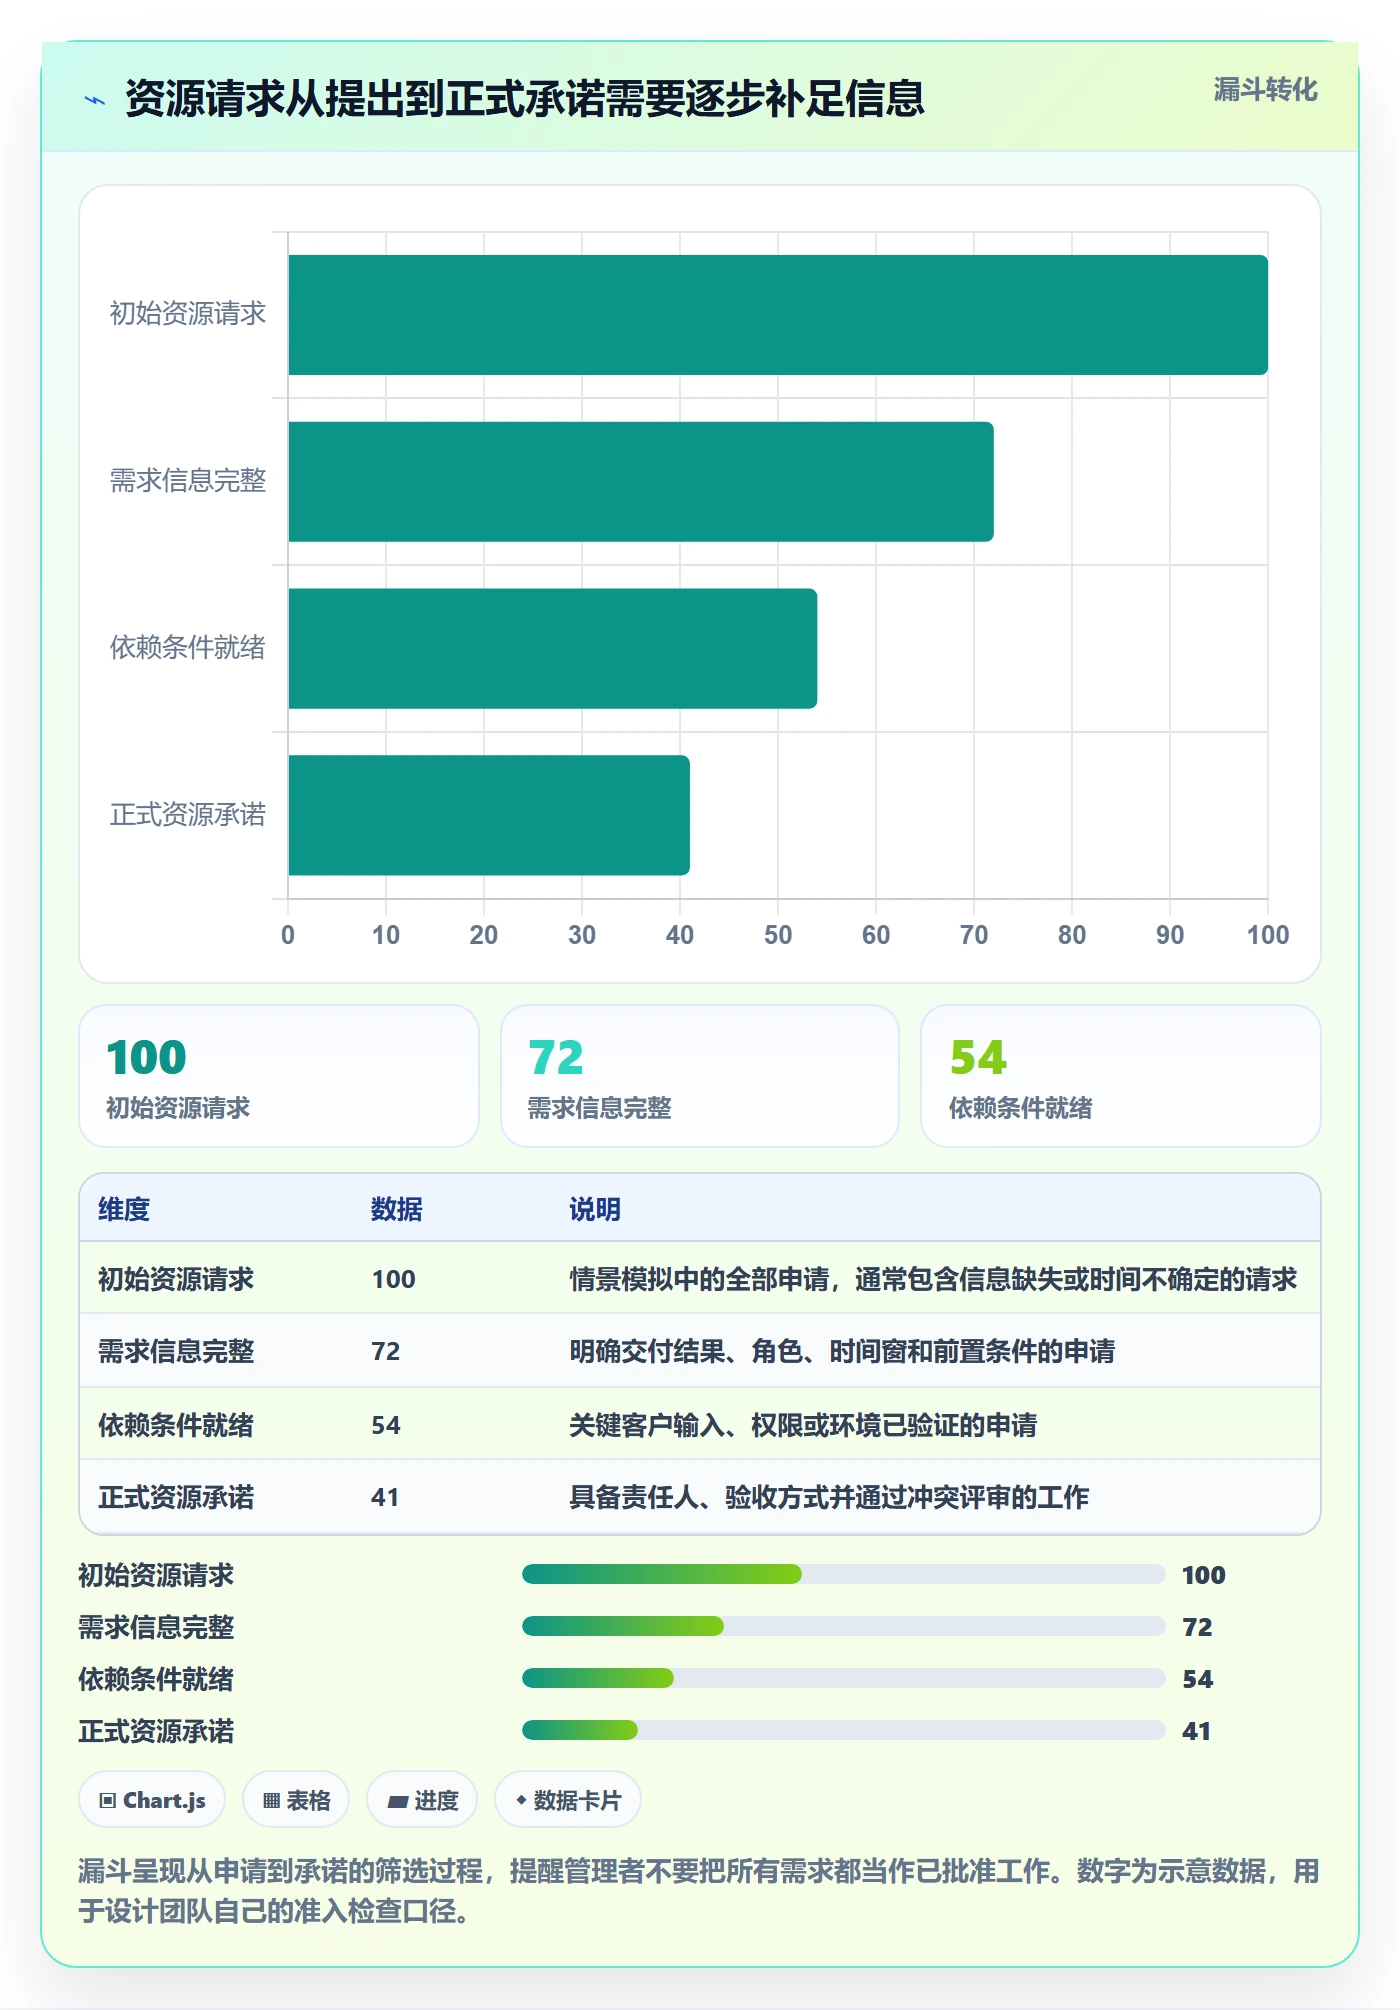Click the 正式资源承诺 bar in the chart
The image size is (1400, 2010).
(x=489, y=815)
